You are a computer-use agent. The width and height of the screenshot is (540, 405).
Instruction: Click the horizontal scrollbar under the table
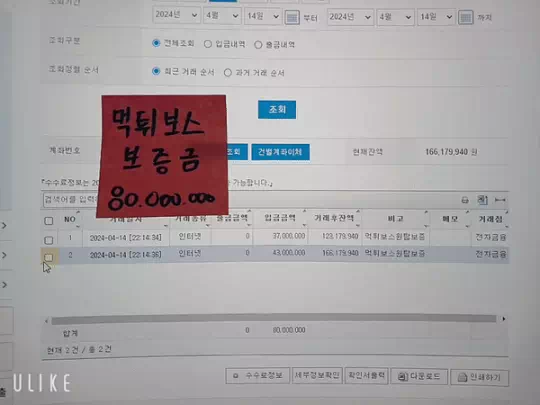[x=274, y=319]
